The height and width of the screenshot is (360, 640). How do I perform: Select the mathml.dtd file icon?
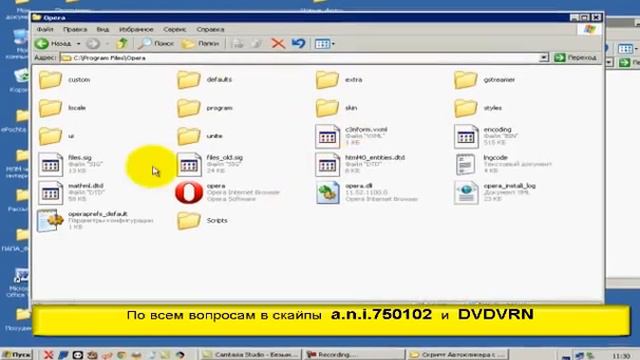pyautogui.click(x=50, y=193)
